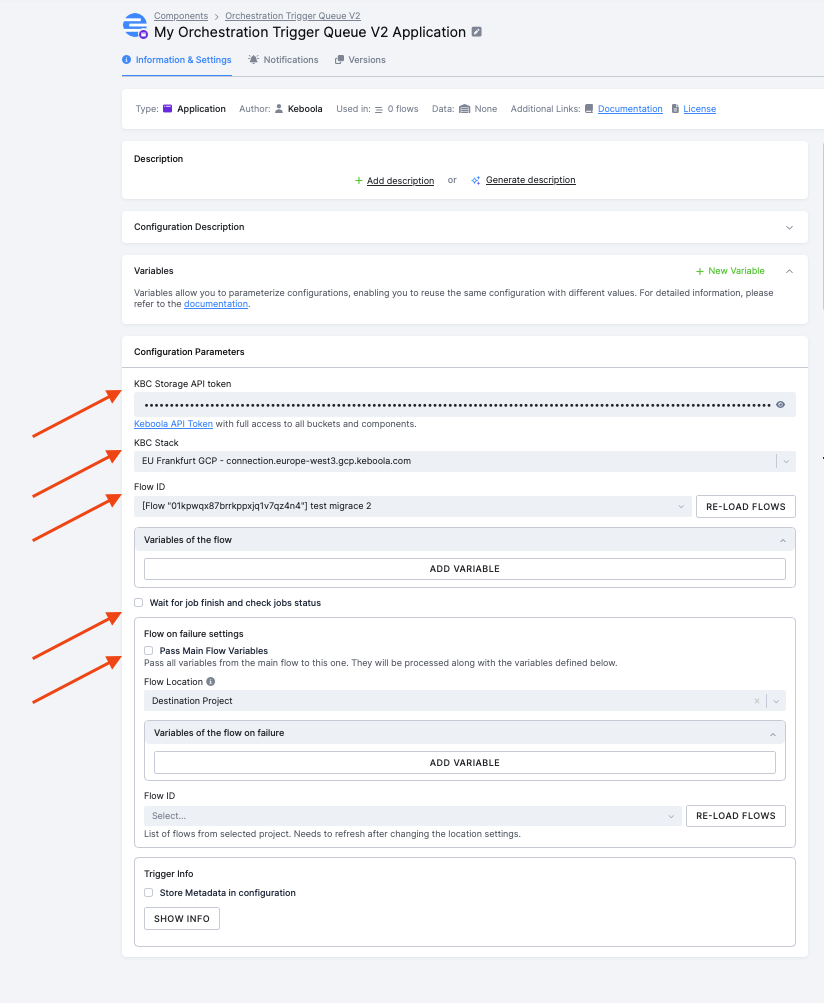824x1003 pixels.
Task: Click the edit name pencil icon beside title
Action: (477, 31)
